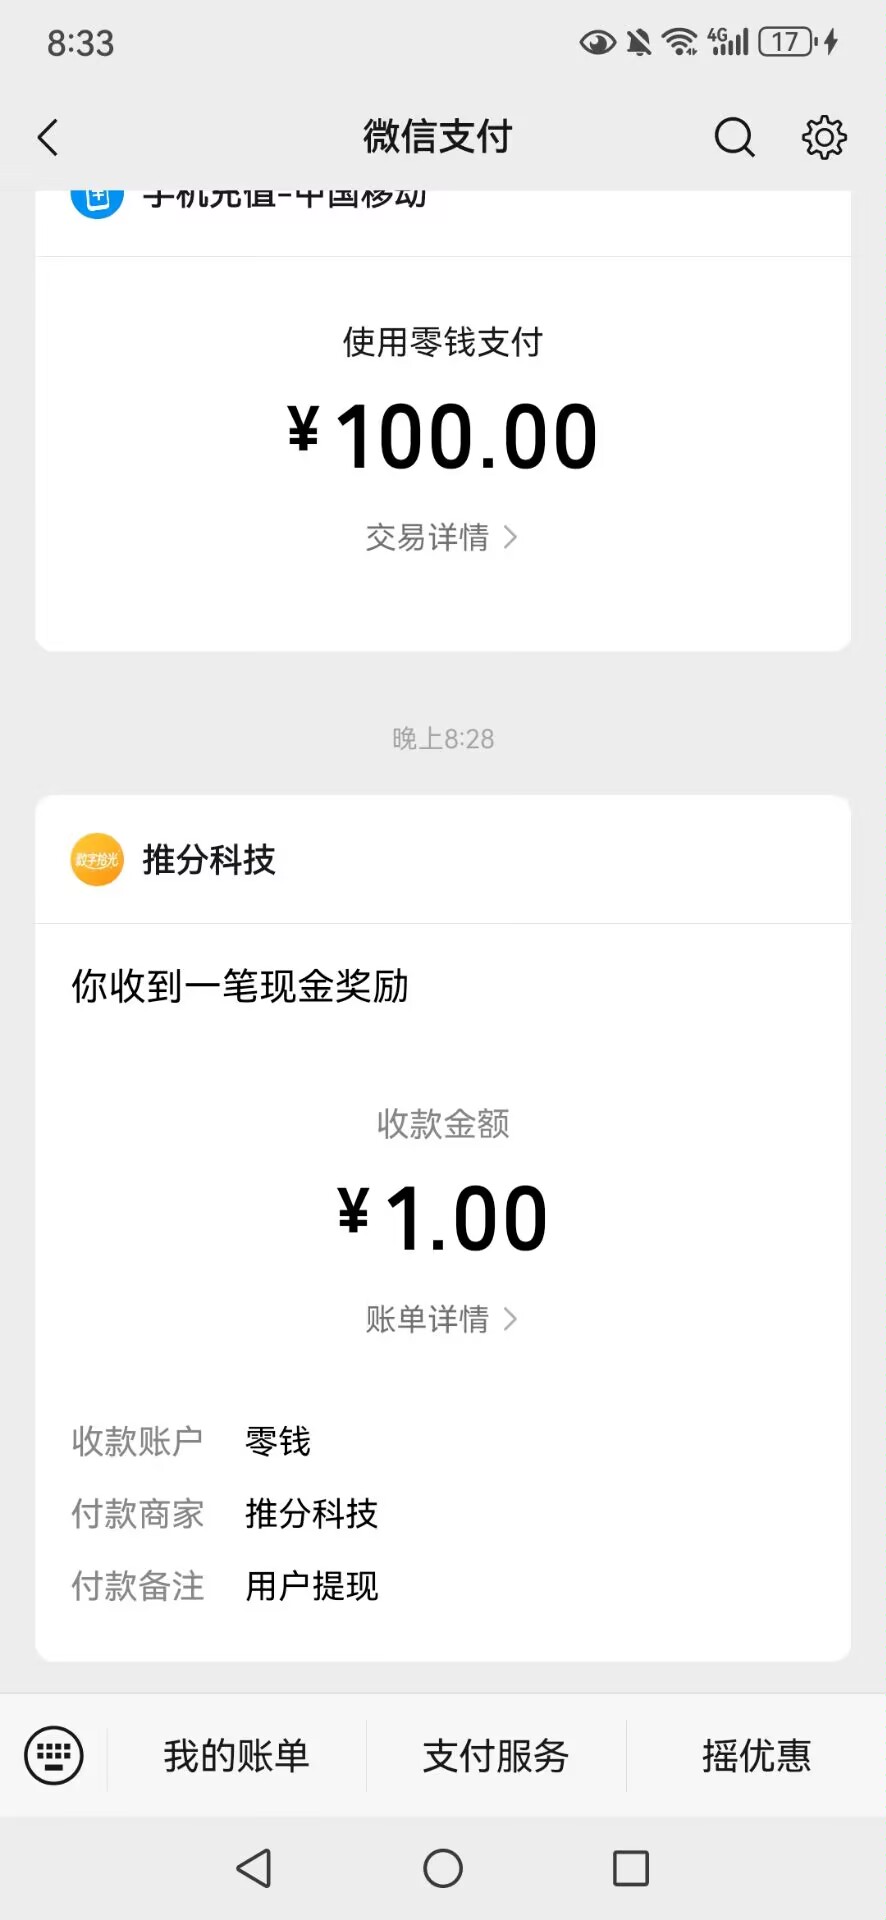Screen dimensions: 886x1920
Task: Open search with magnifier icon
Action: (x=734, y=137)
